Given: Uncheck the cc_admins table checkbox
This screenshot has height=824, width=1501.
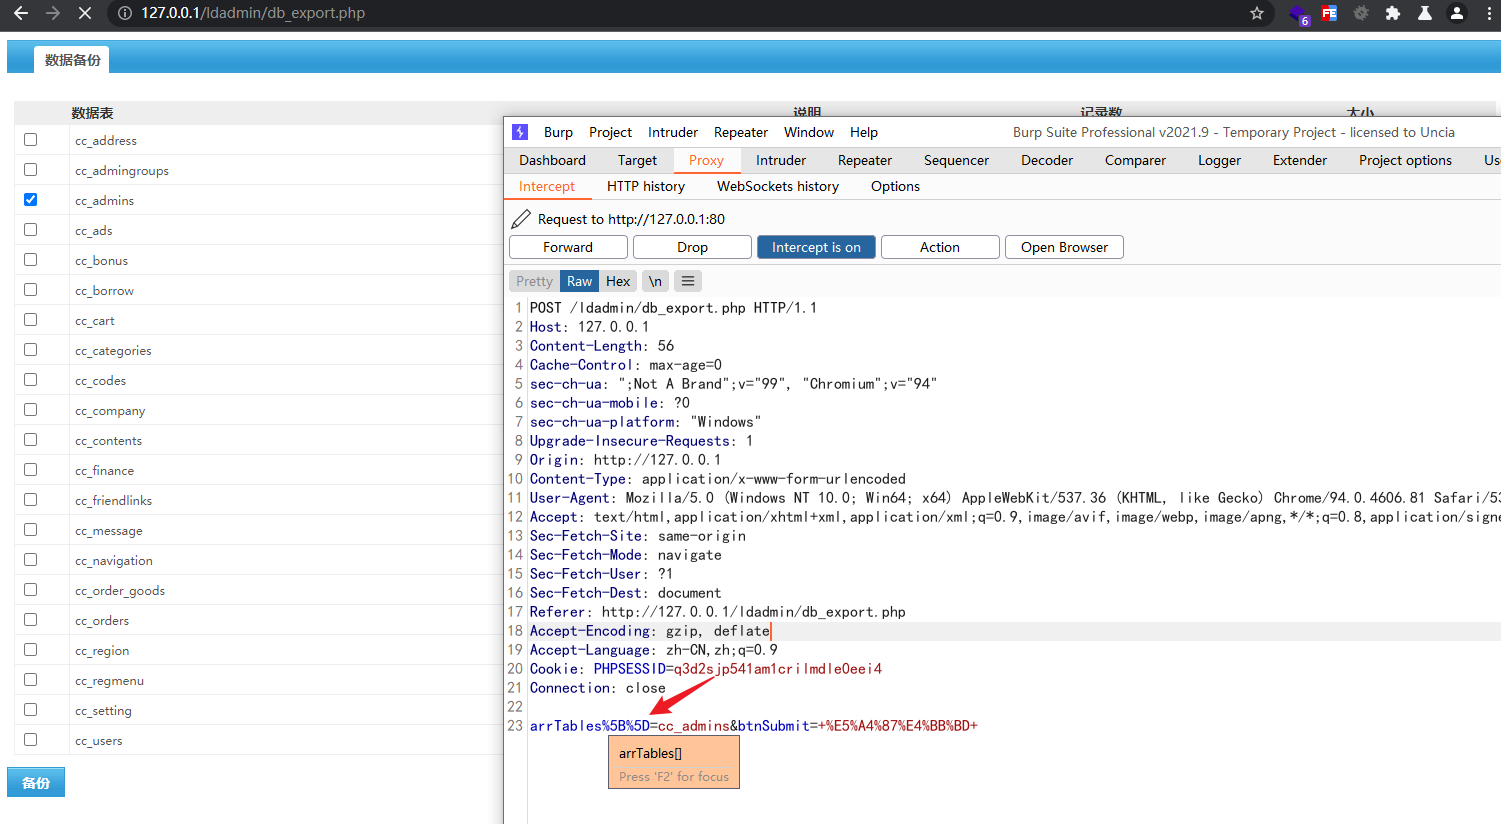Looking at the screenshot, I should click(x=30, y=200).
